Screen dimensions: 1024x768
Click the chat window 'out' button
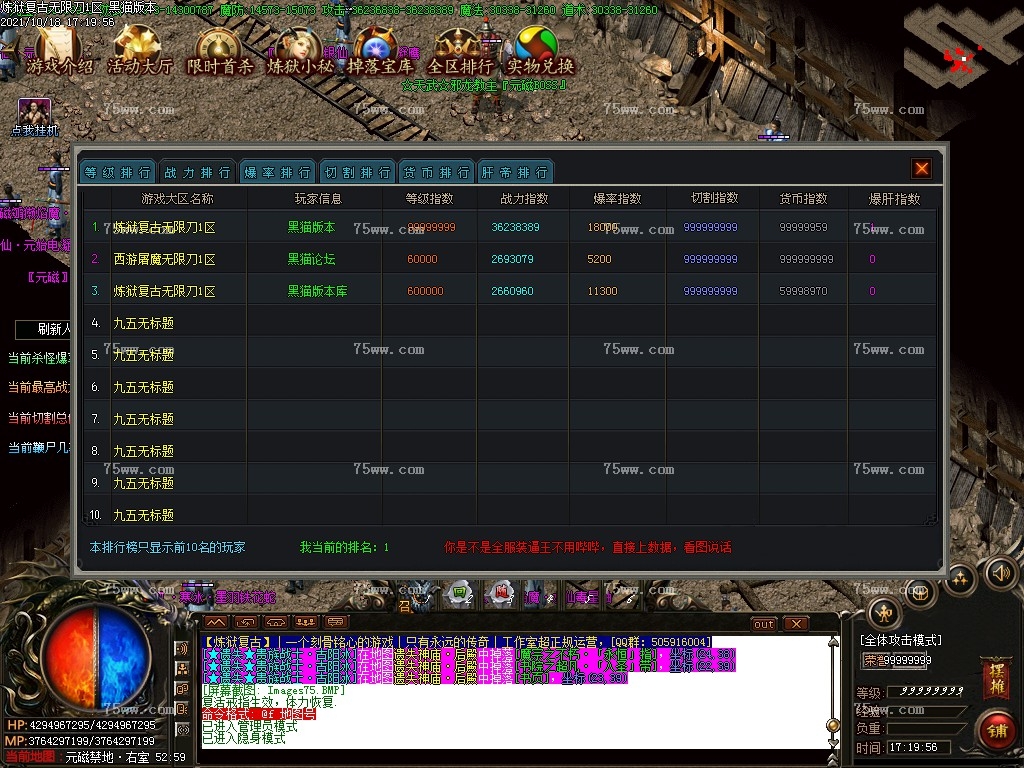(x=764, y=624)
